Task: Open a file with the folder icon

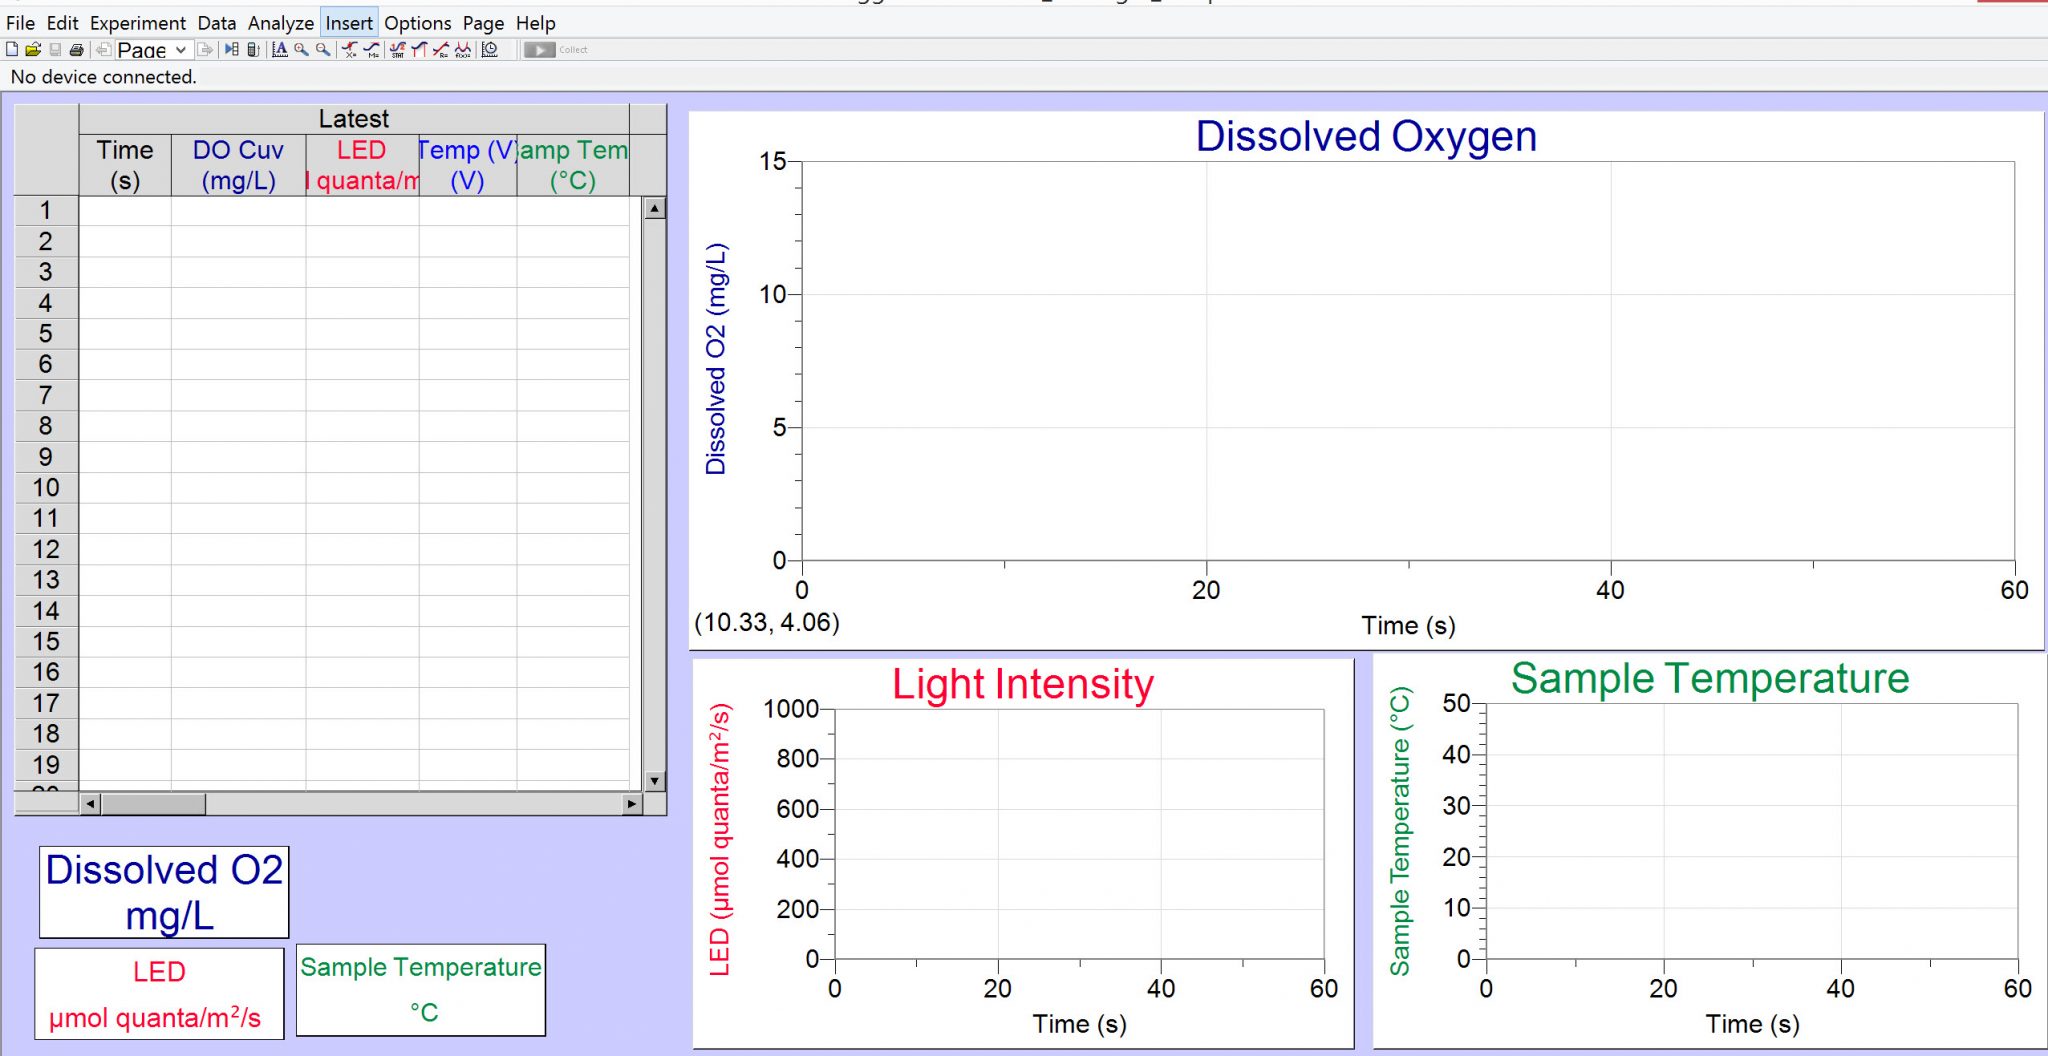Action: pos(33,49)
